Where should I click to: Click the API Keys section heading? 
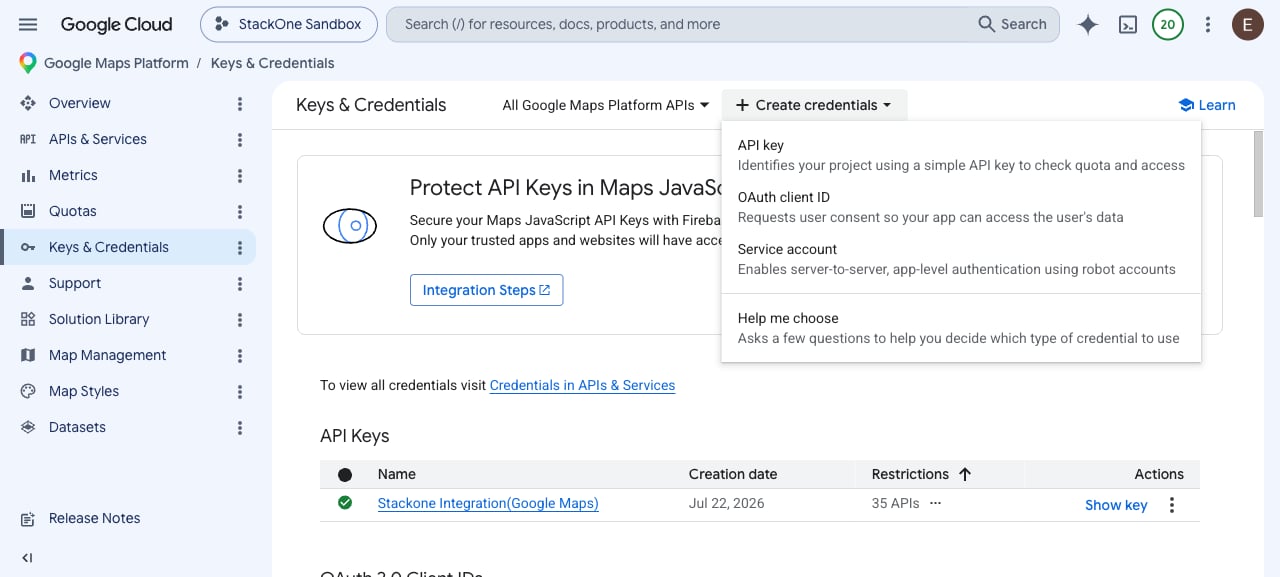pyautogui.click(x=354, y=436)
